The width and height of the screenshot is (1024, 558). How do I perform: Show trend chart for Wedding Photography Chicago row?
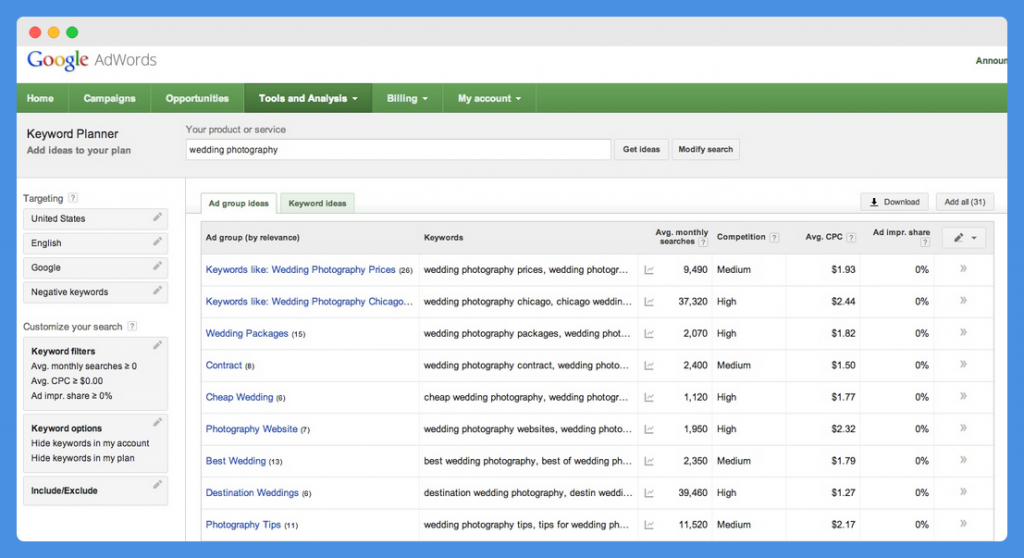point(649,302)
